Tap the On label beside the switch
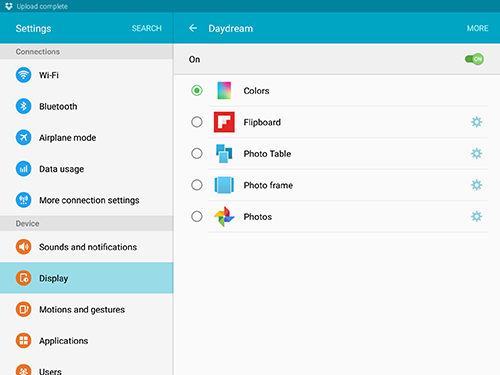500x375 pixels. [x=194, y=59]
